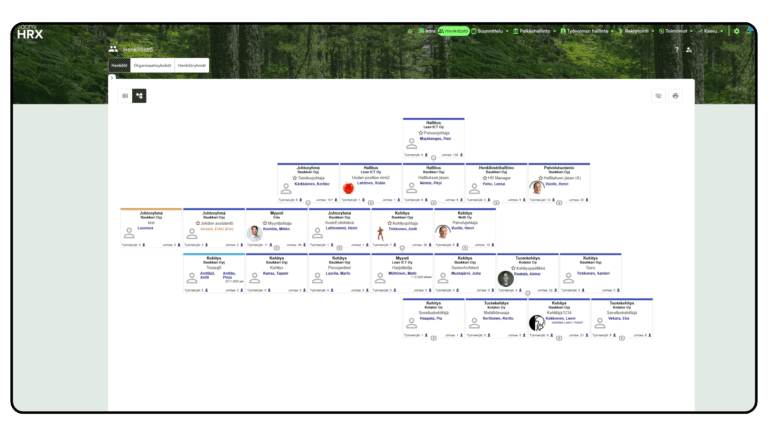Switch to the Henkilöryhmät tab

click(x=192, y=64)
